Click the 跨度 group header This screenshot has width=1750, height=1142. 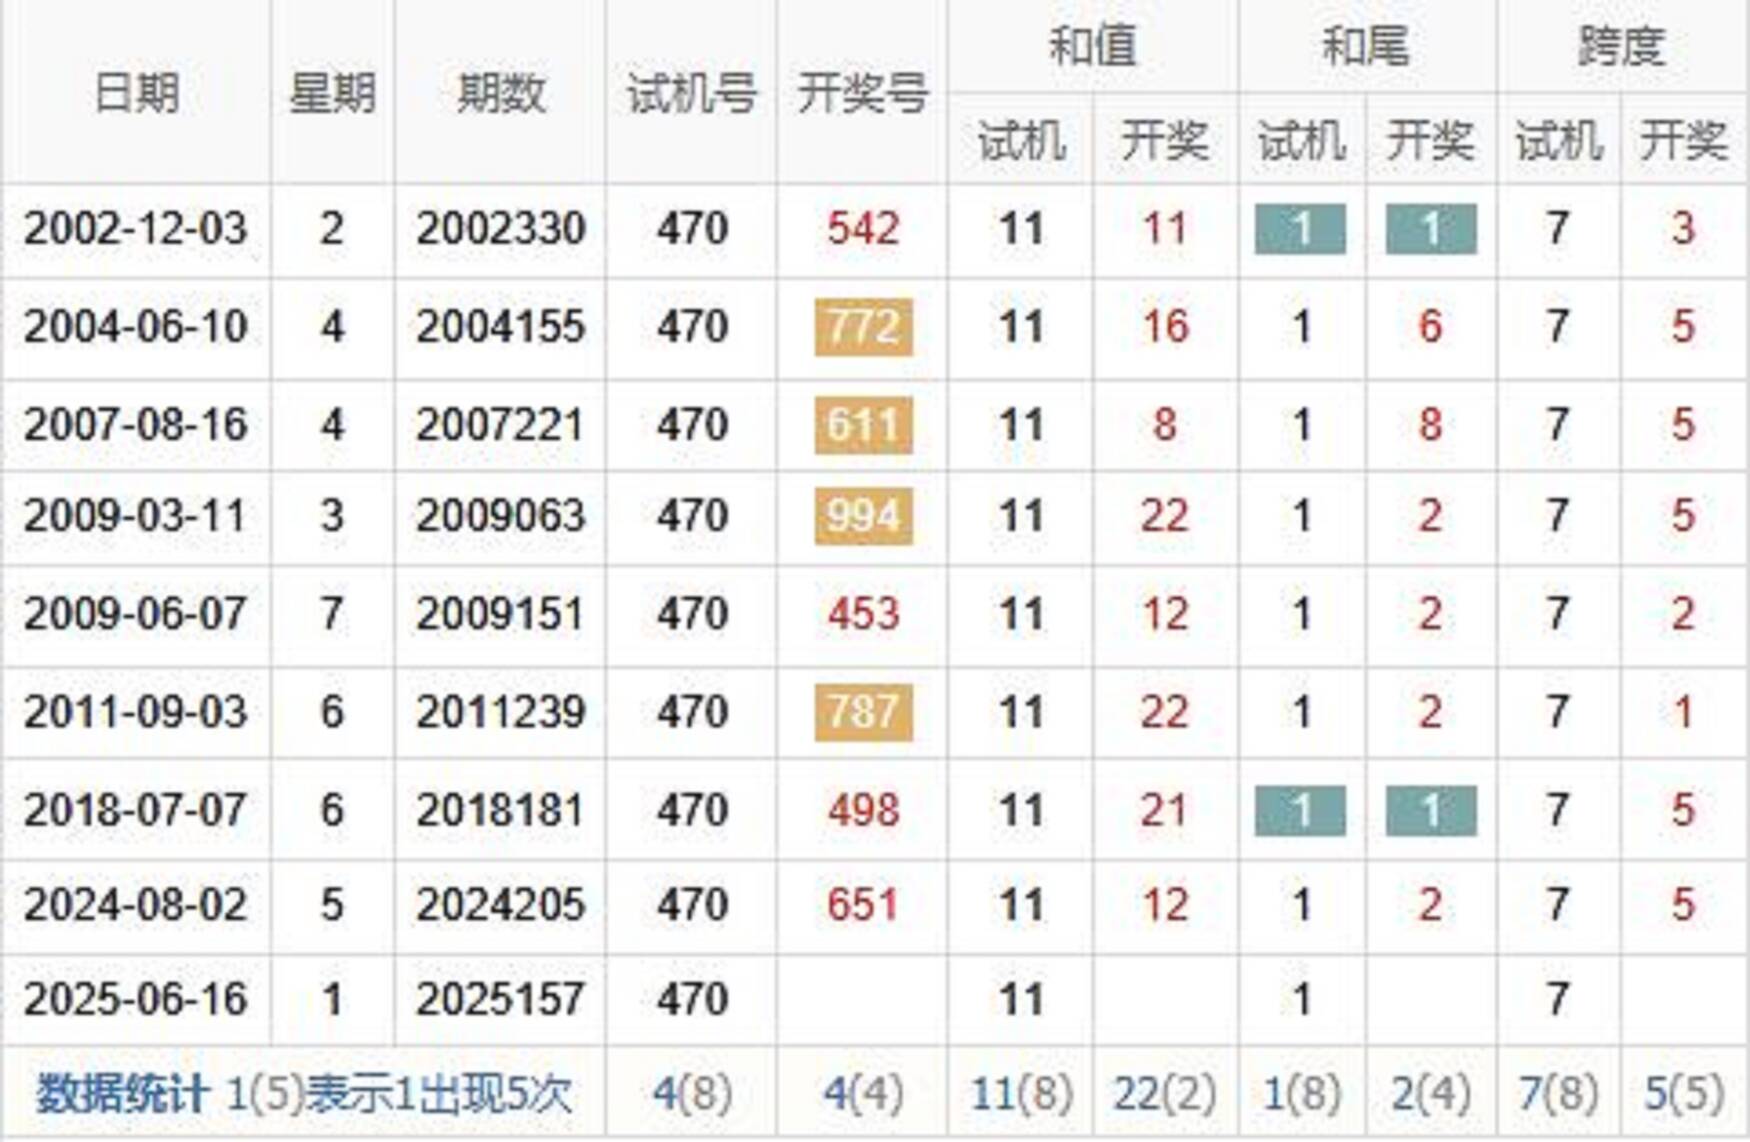[x=1621, y=47]
